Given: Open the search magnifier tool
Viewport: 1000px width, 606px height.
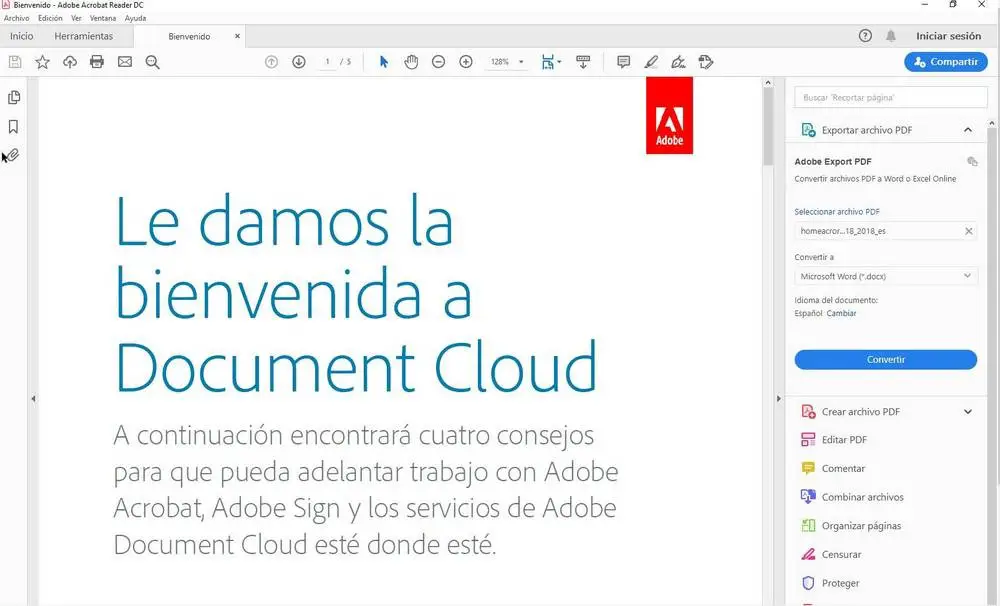Looking at the screenshot, I should pos(152,62).
